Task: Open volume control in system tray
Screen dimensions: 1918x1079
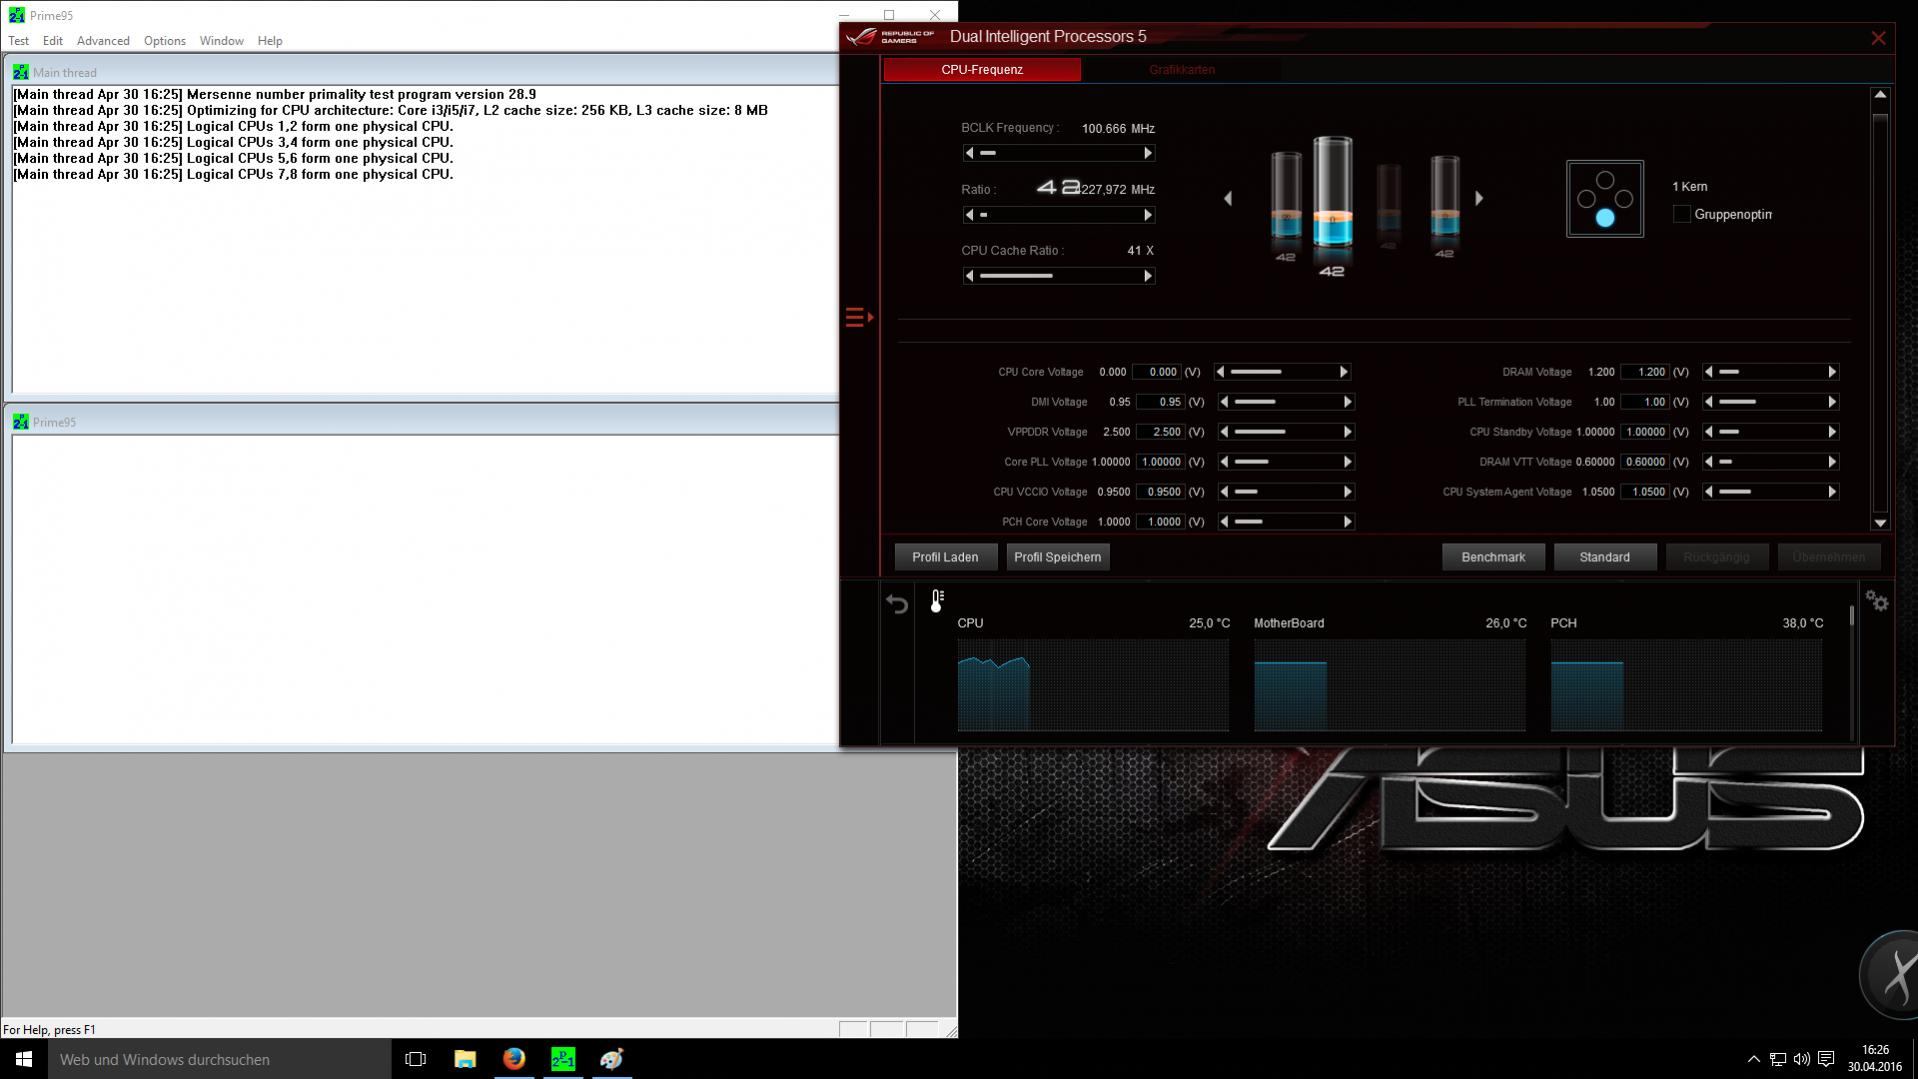Action: coord(1802,1059)
